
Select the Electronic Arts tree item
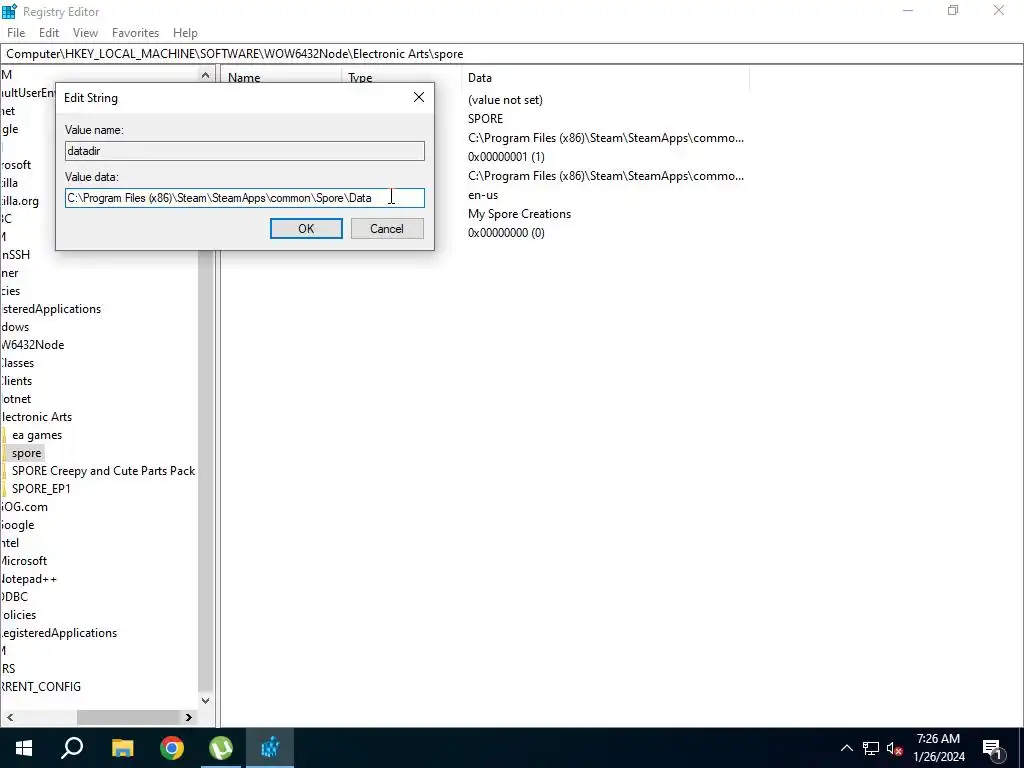(36, 417)
